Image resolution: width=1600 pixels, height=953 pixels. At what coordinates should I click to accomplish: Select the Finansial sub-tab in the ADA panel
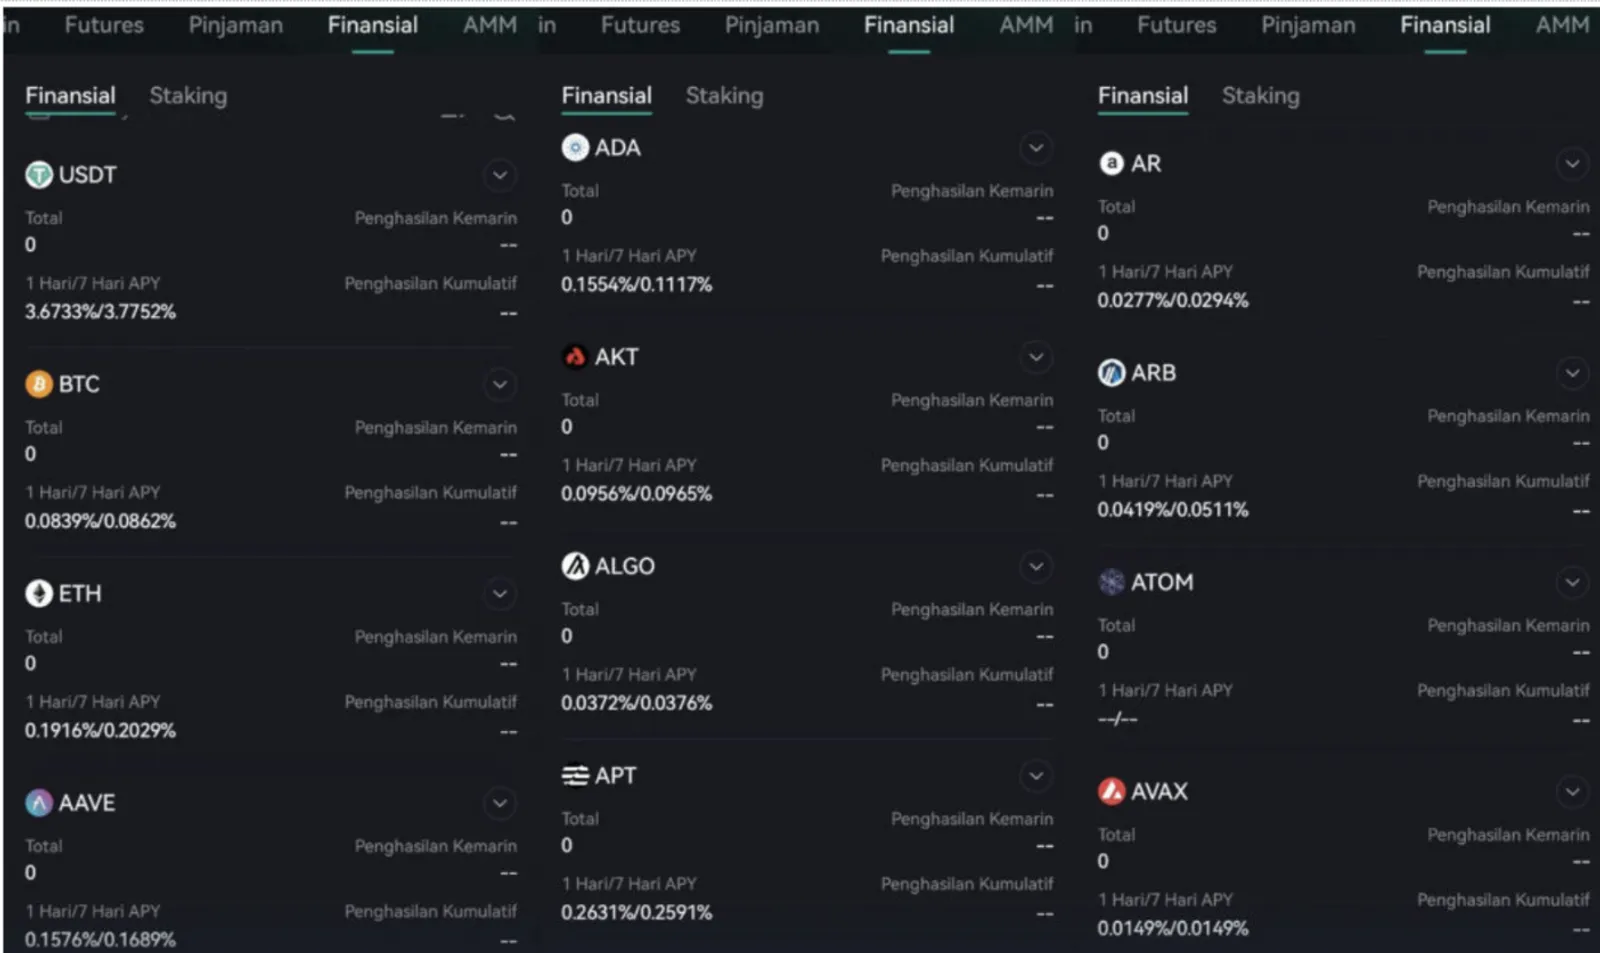607,96
